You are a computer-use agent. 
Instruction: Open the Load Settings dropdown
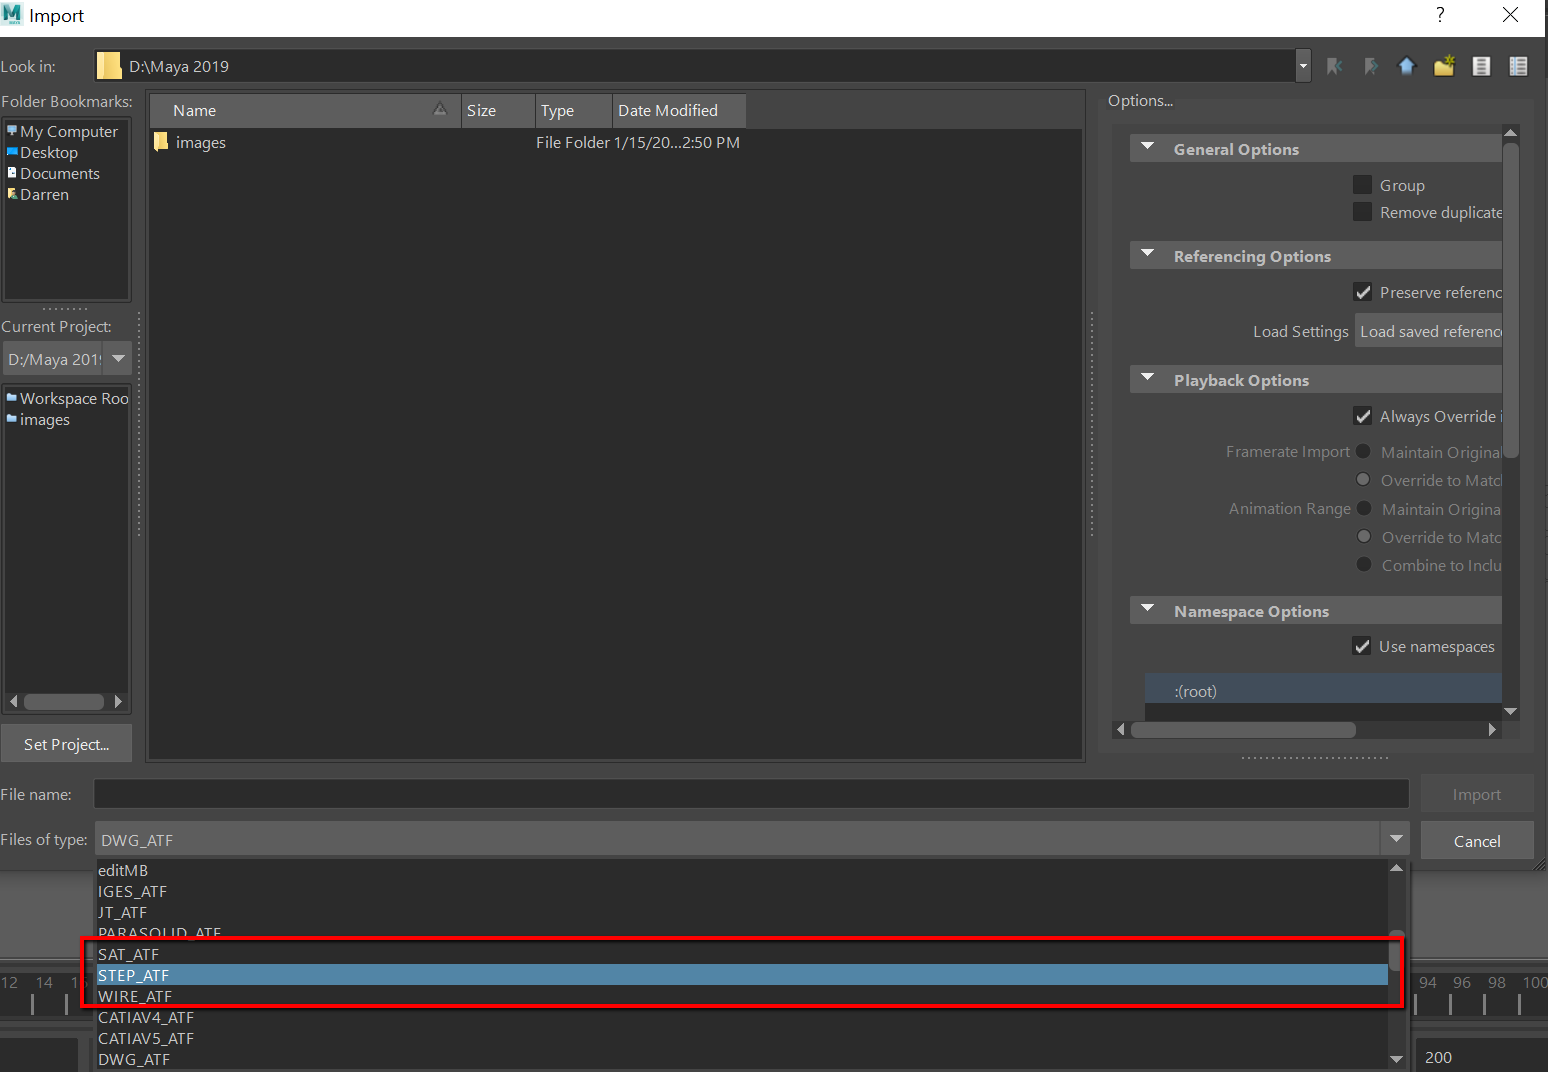(x=1429, y=331)
